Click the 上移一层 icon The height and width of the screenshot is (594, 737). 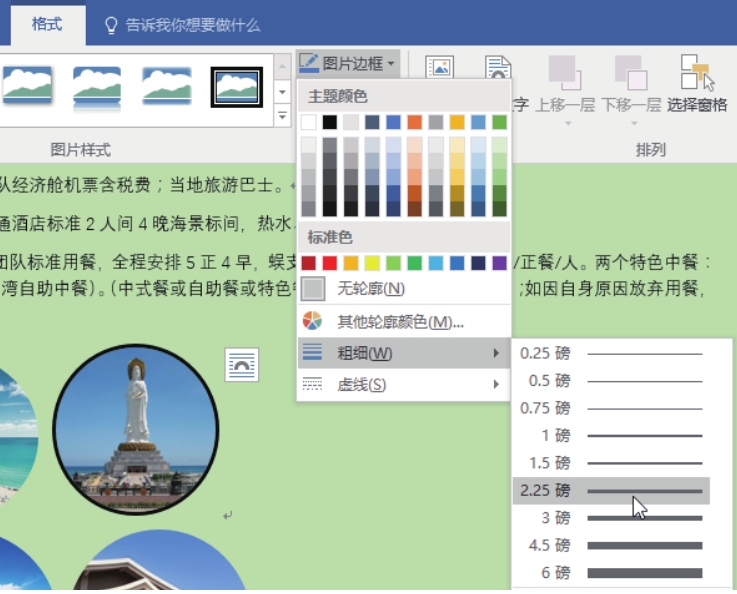(565, 72)
